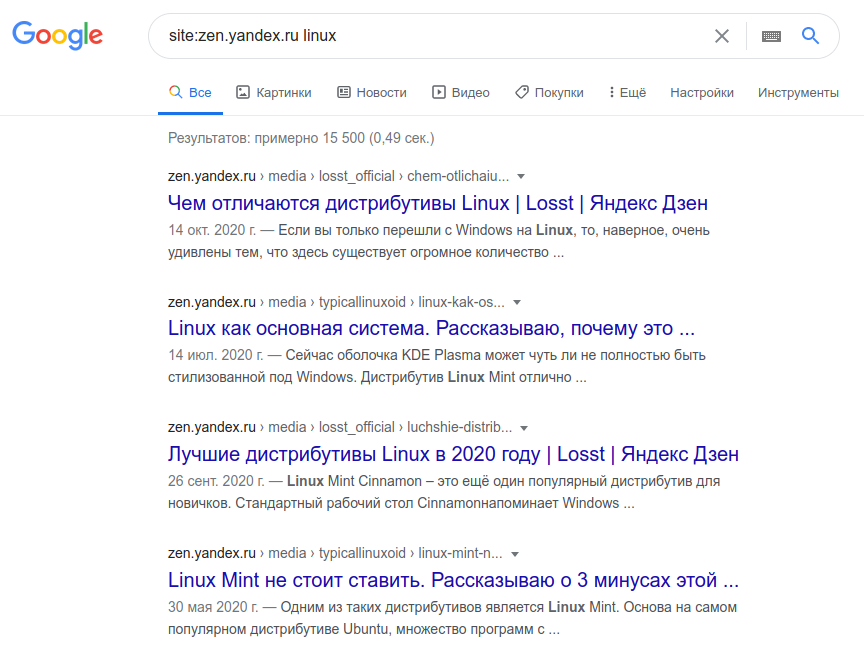This screenshot has width=864, height=660.
Task: Switch to the Новости tab
Action: pyautogui.click(x=372, y=93)
